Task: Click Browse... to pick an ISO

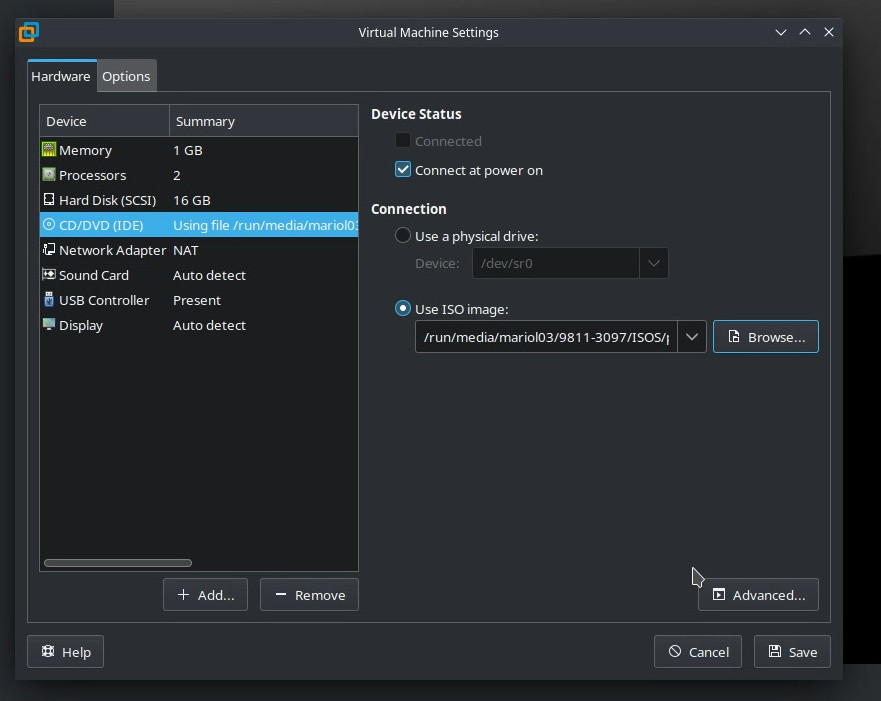Action: coord(766,337)
